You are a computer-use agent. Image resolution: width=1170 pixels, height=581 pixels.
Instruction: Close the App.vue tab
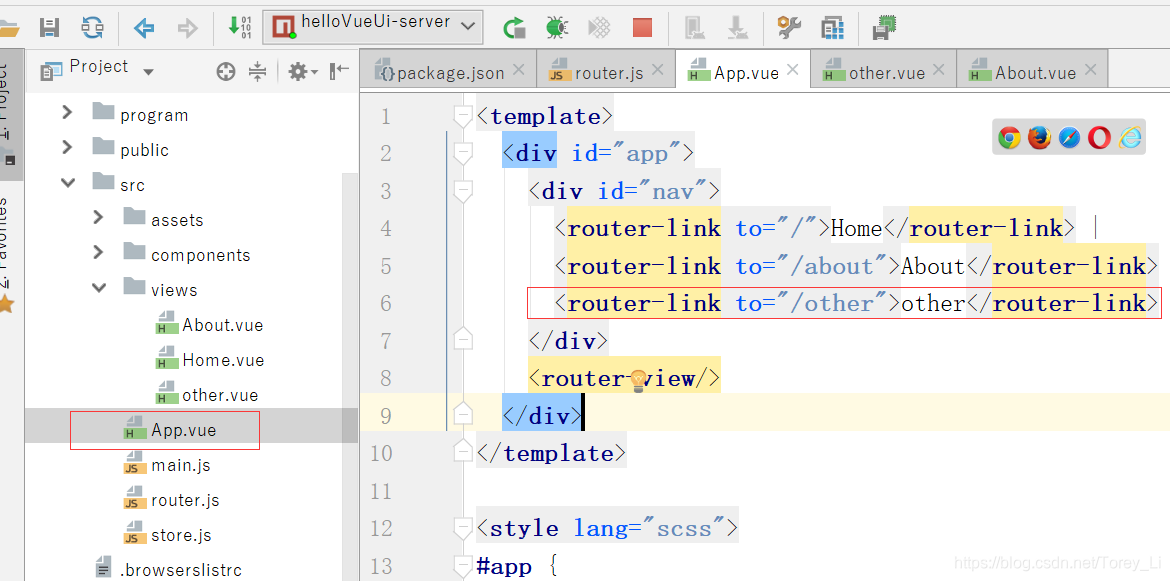click(x=793, y=70)
